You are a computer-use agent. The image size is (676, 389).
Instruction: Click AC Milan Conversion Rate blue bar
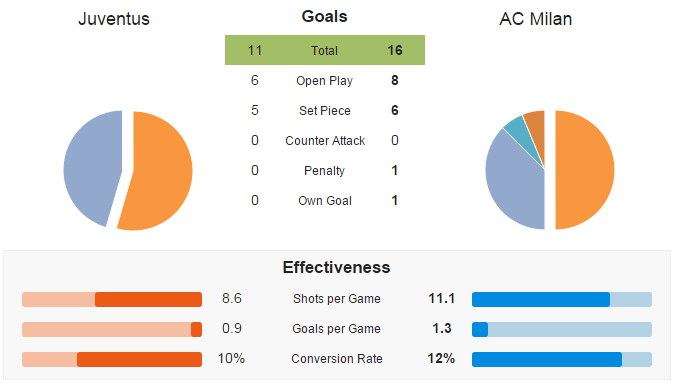(x=562, y=359)
